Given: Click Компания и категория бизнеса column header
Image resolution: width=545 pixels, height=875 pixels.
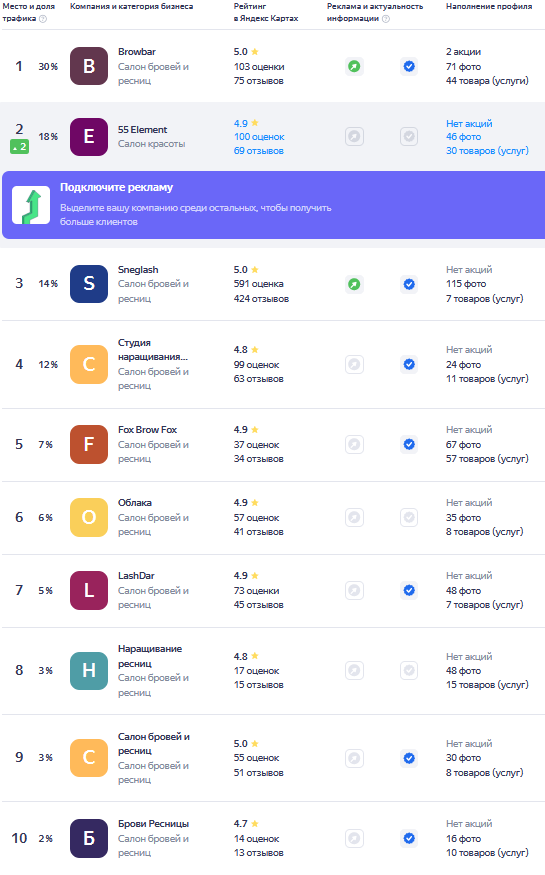Looking at the screenshot, I should click(x=131, y=6).
